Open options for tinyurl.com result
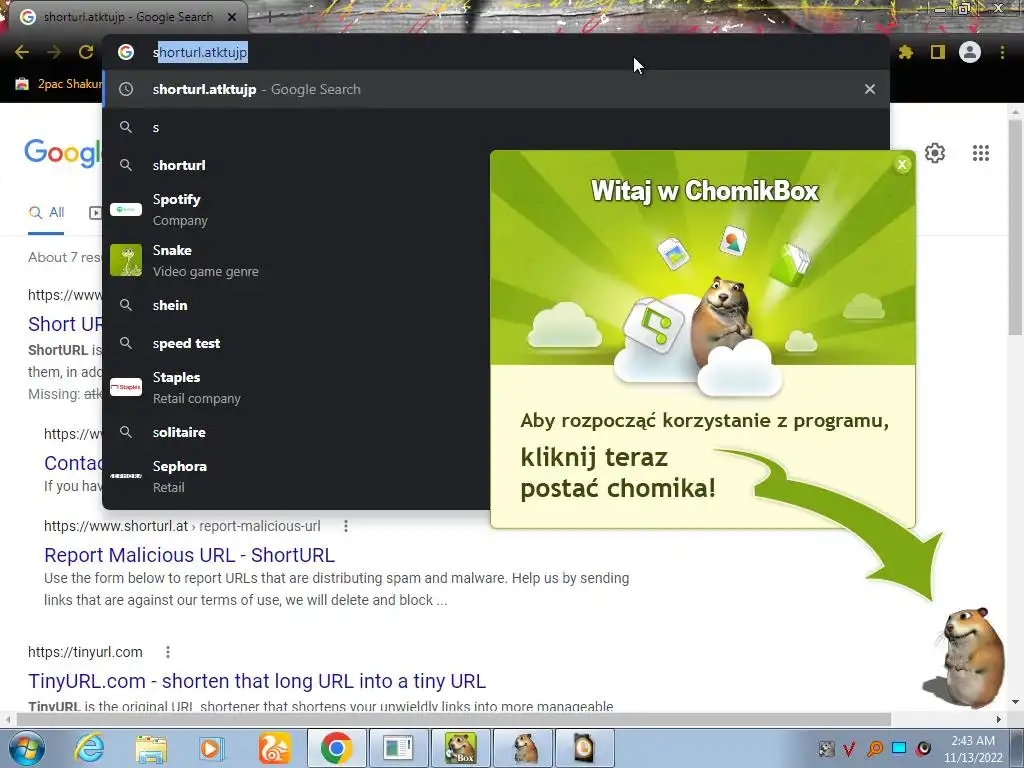The image size is (1024, 768). 168,652
